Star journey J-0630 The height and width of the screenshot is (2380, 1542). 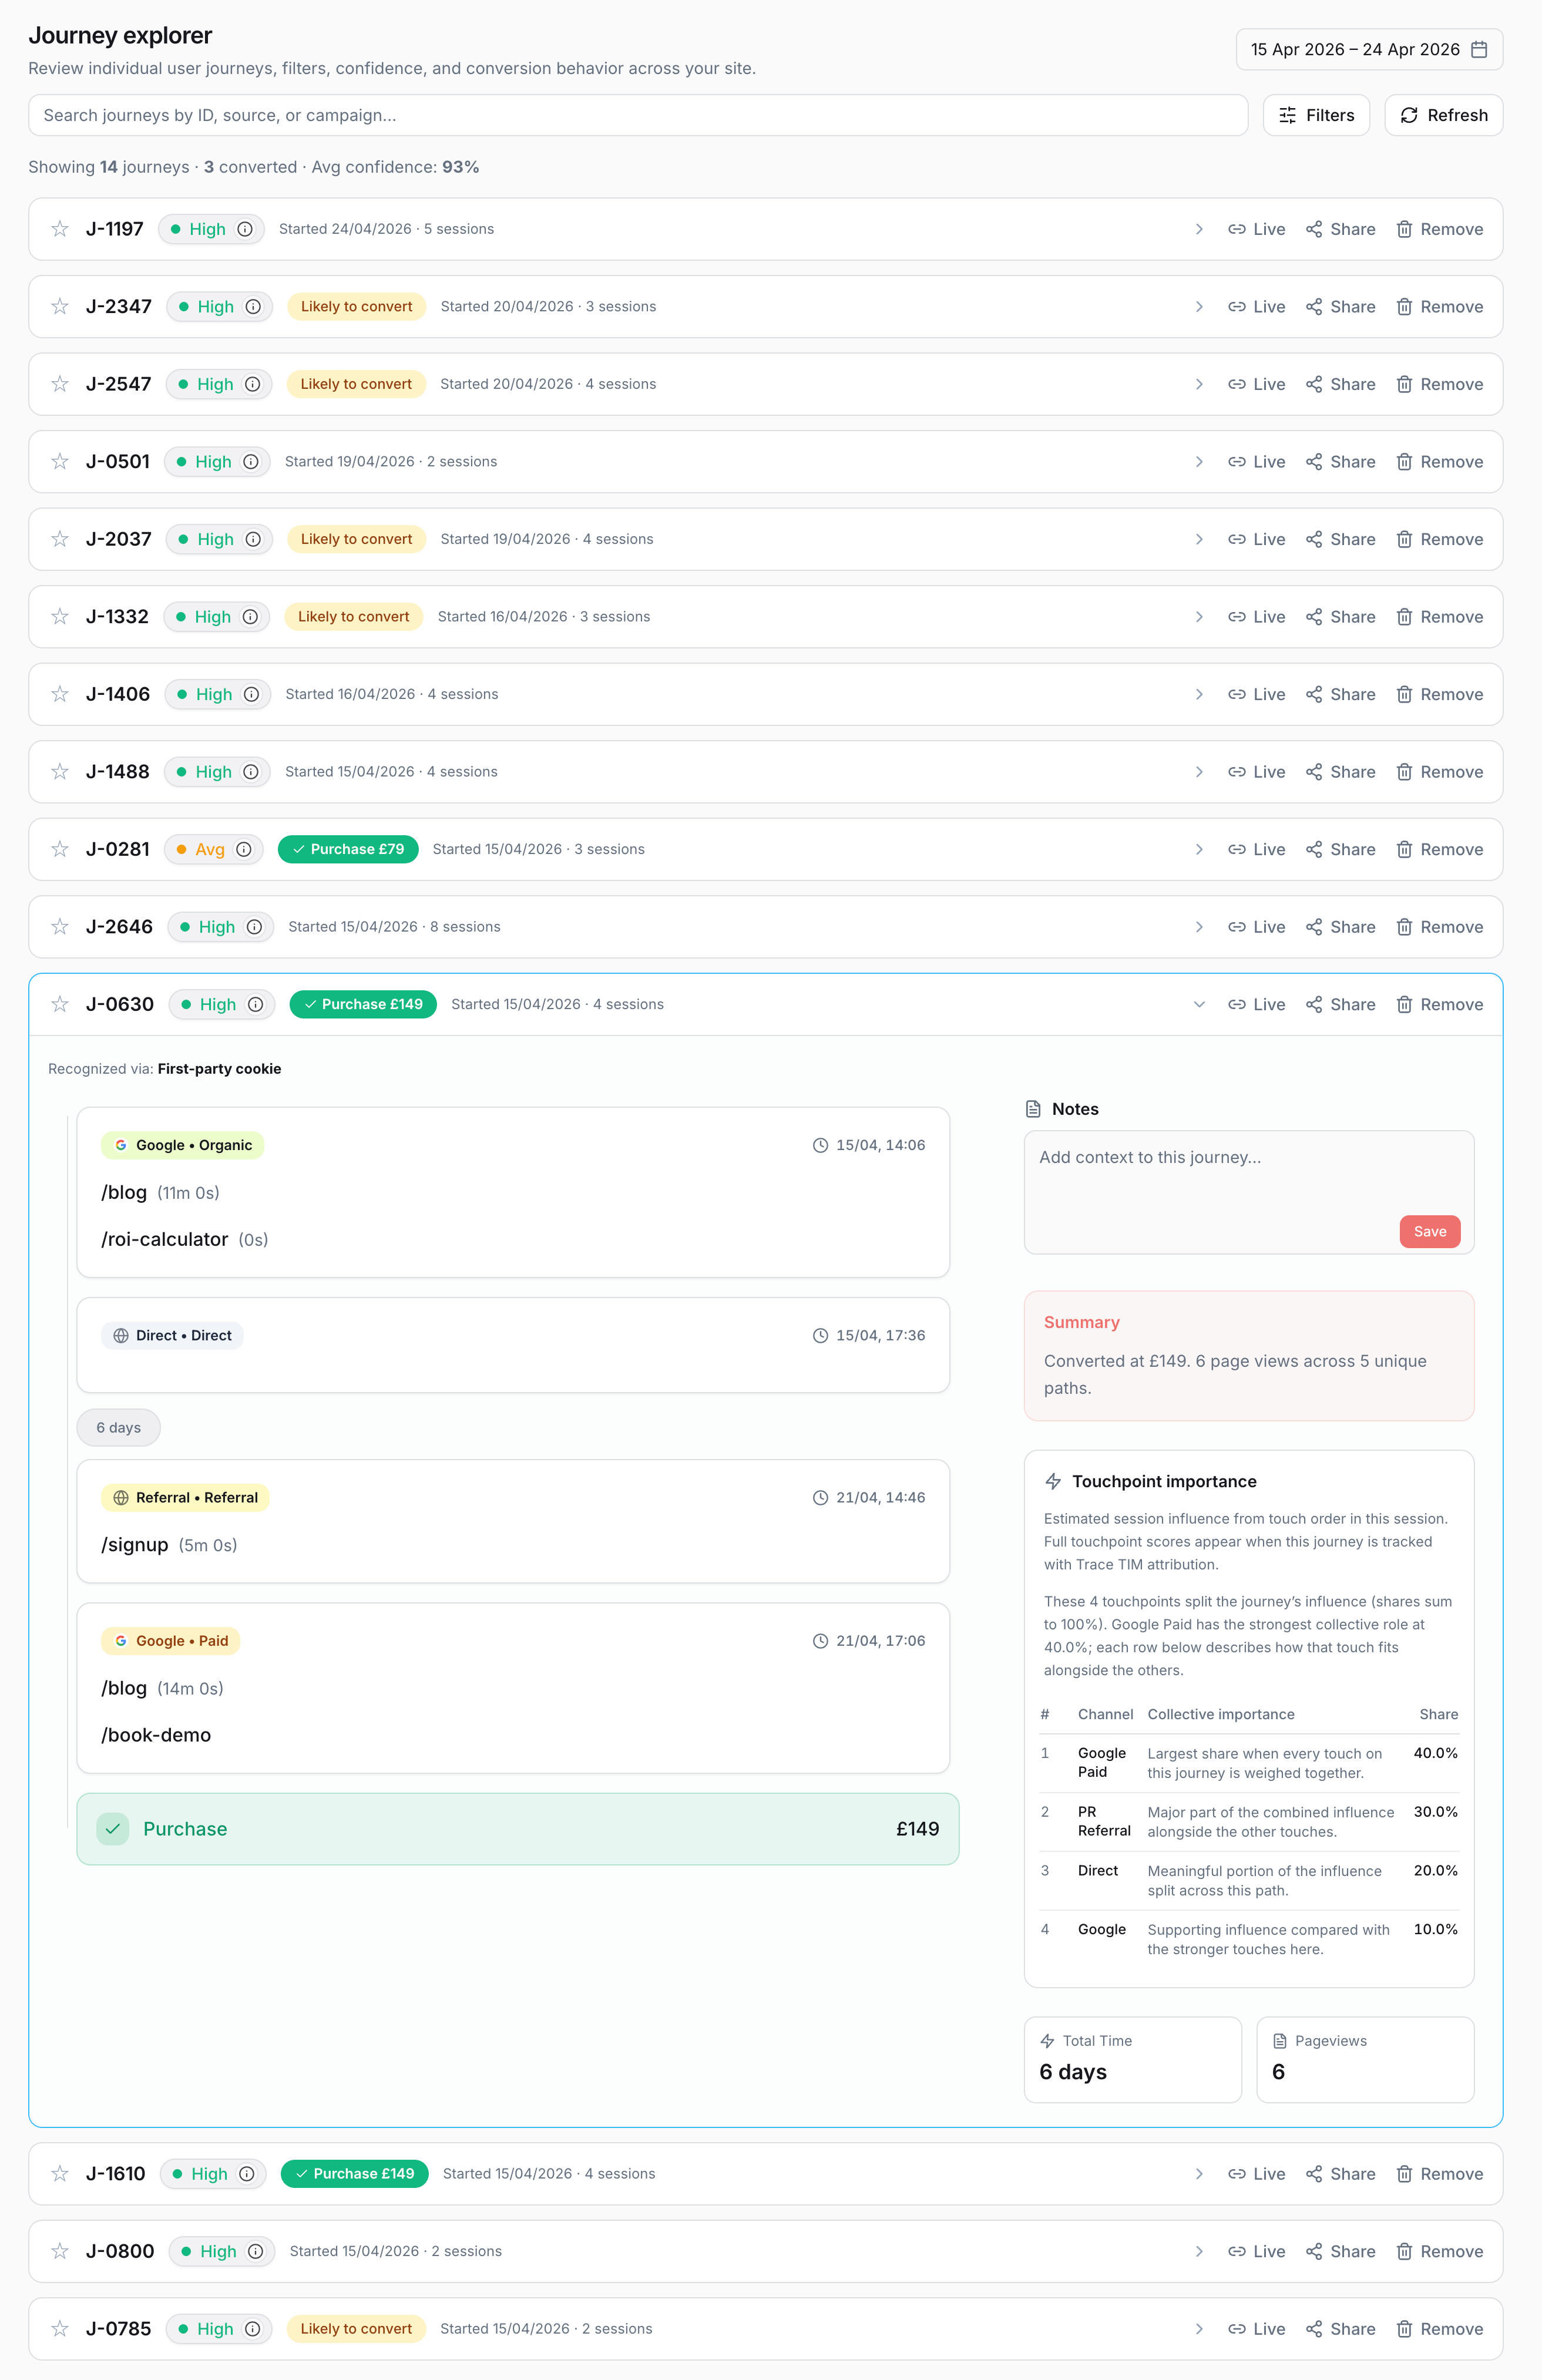click(59, 1004)
